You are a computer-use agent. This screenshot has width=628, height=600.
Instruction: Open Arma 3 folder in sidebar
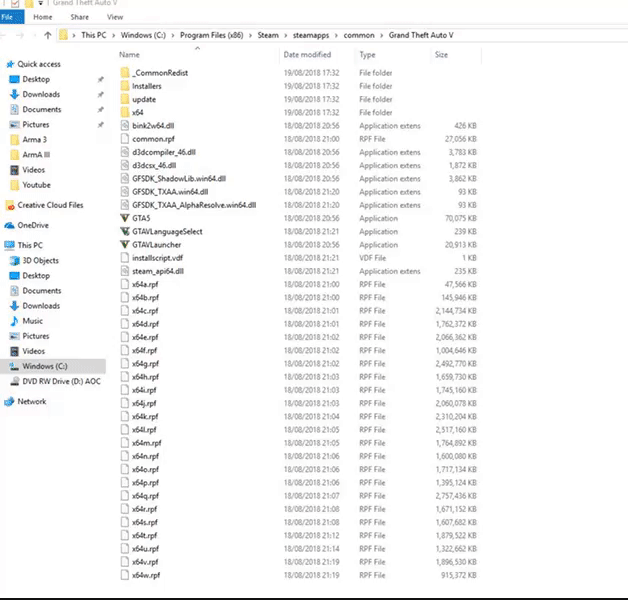(x=34, y=140)
